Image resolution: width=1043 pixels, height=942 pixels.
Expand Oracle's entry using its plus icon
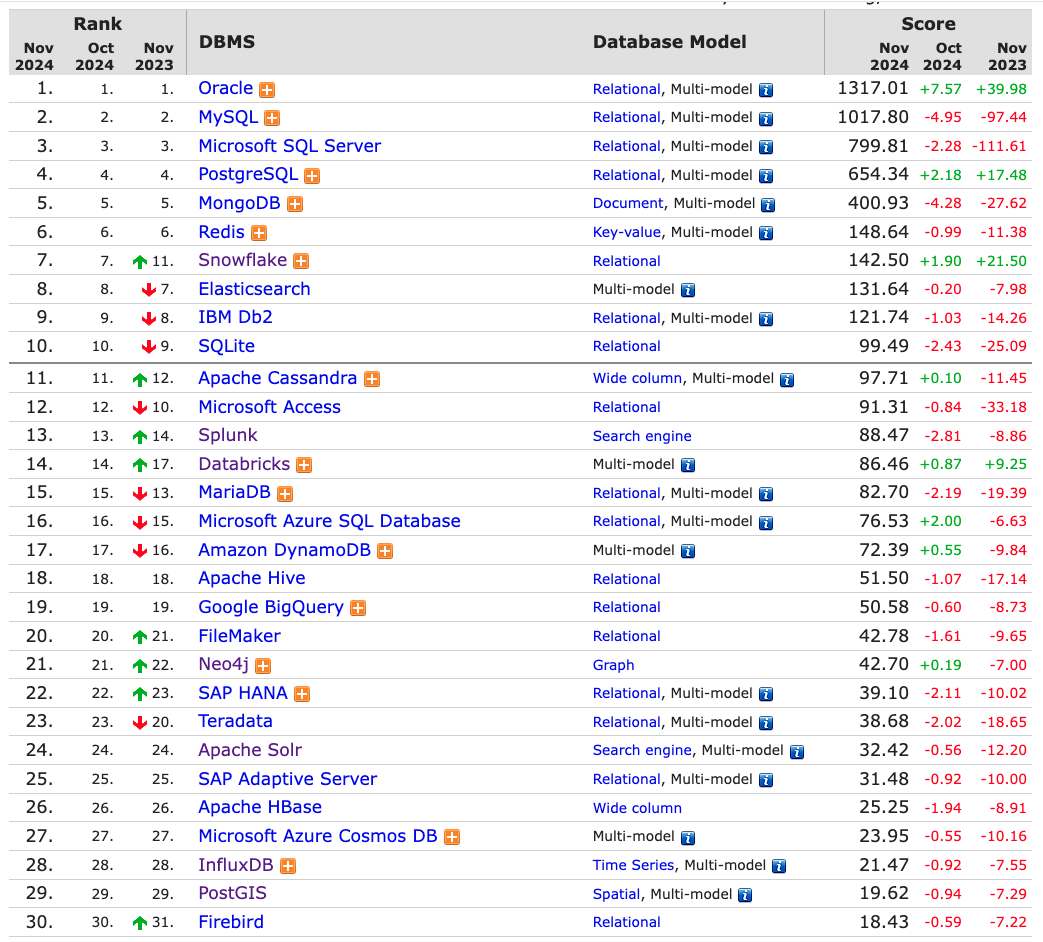click(266, 89)
